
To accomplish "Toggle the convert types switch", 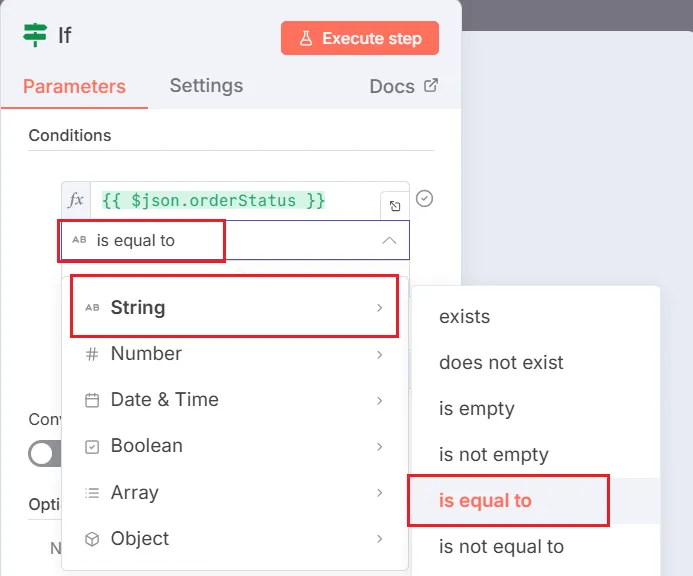I will (45, 454).
